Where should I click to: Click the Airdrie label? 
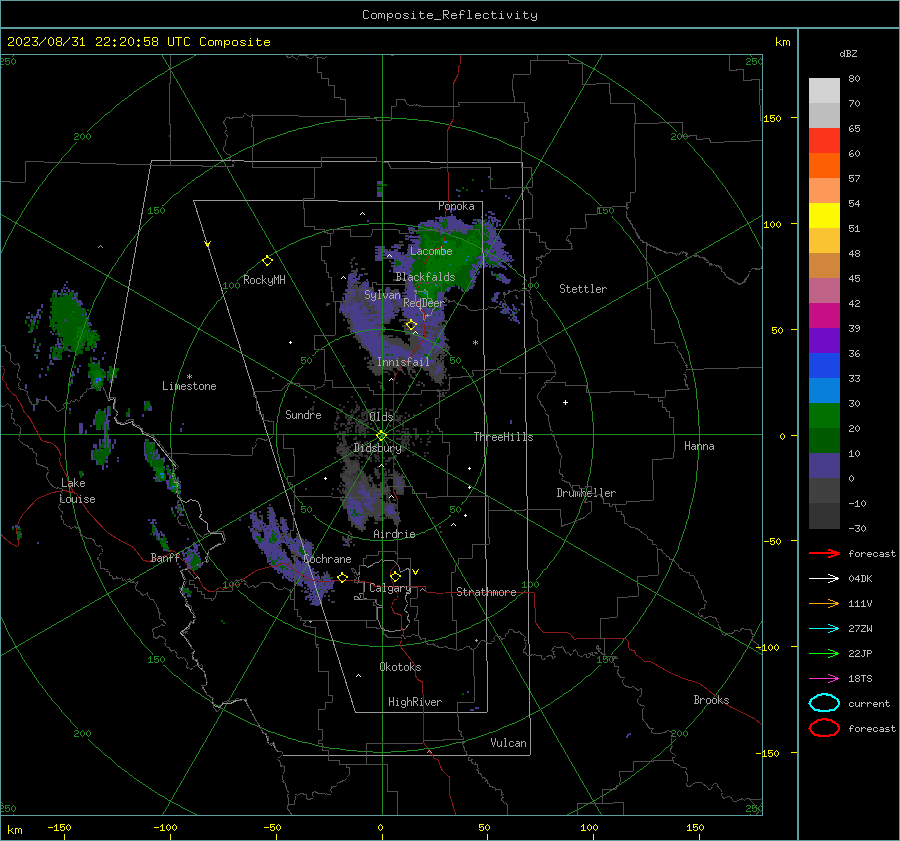394,534
